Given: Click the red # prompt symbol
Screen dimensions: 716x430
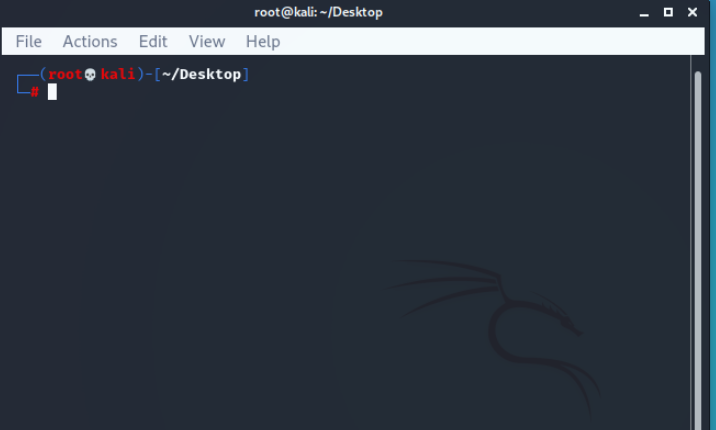Looking at the screenshot, I should coord(35,92).
